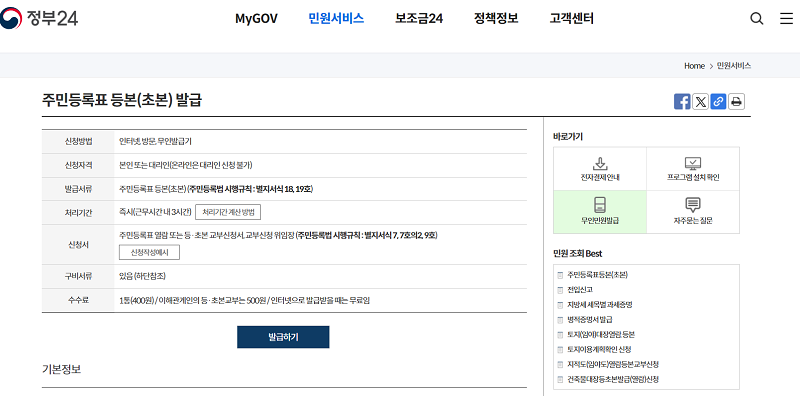Open 토지이용계획확인 신청 link
The height and width of the screenshot is (396, 800).
coord(599,349)
